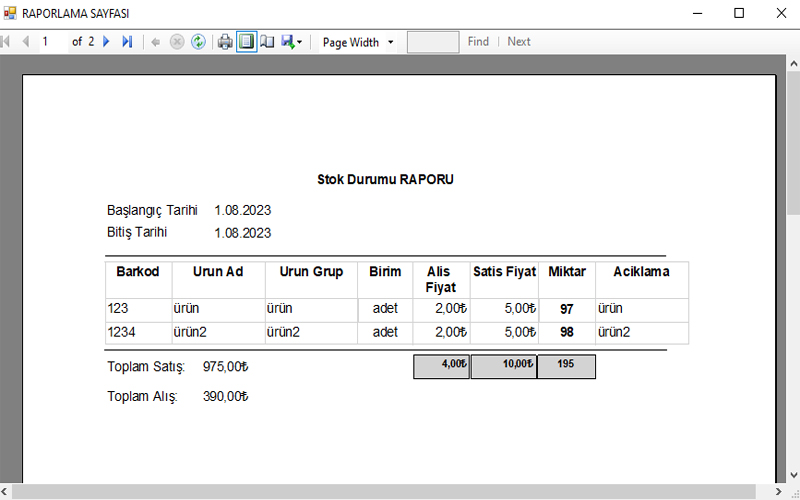Go to the previous report page
Screen dimensions: 800x500
[25, 42]
